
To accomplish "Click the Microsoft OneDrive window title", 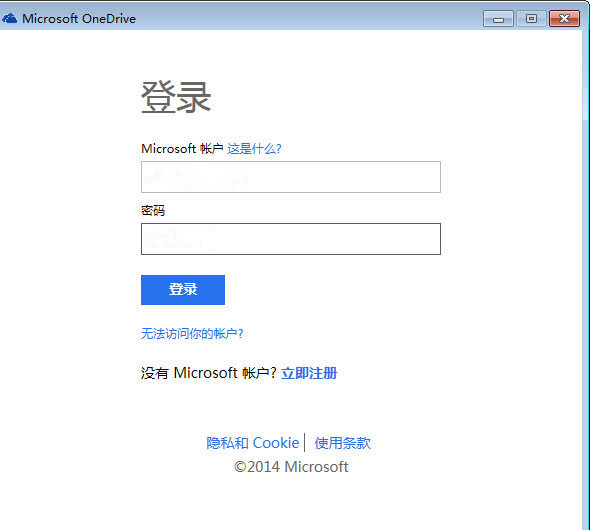I will (x=79, y=18).
